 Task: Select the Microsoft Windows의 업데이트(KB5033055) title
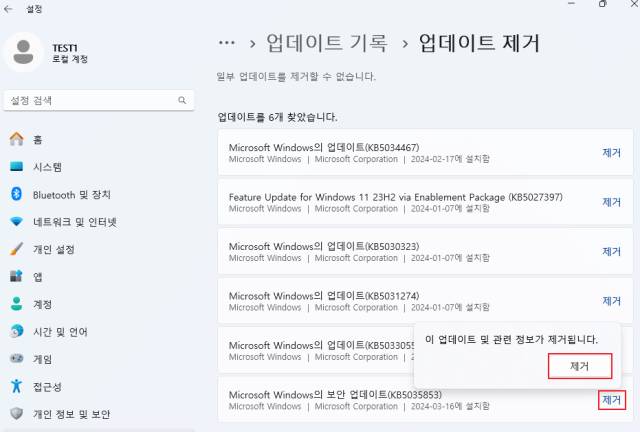(322, 345)
